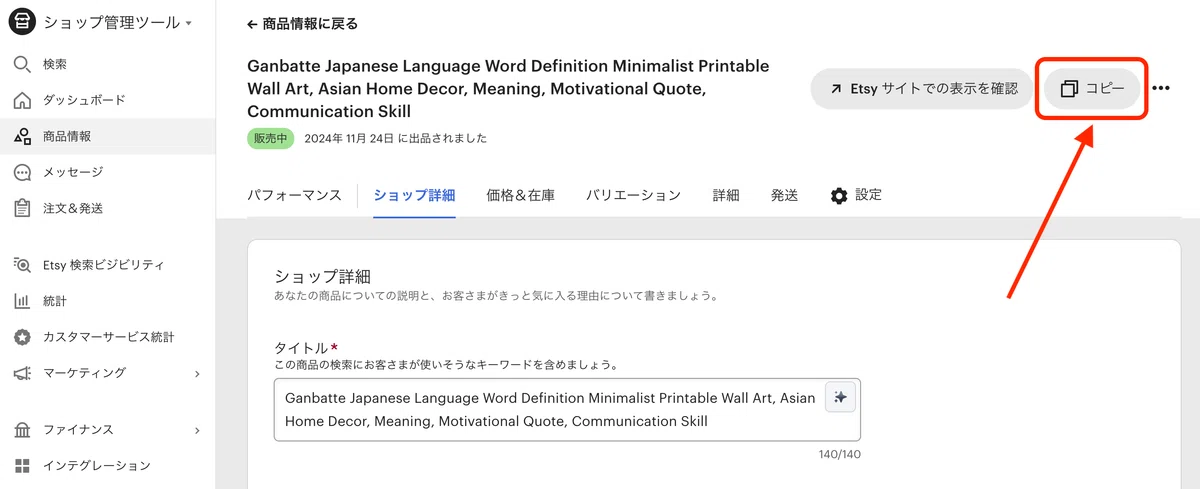Click into the タイトル text field
The image size is (1200, 489).
click(567, 409)
